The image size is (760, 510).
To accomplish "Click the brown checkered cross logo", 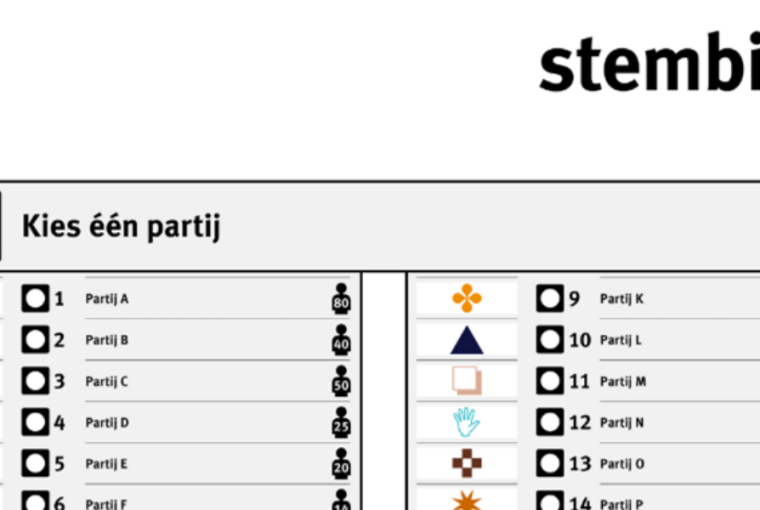I will tap(467, 463).
